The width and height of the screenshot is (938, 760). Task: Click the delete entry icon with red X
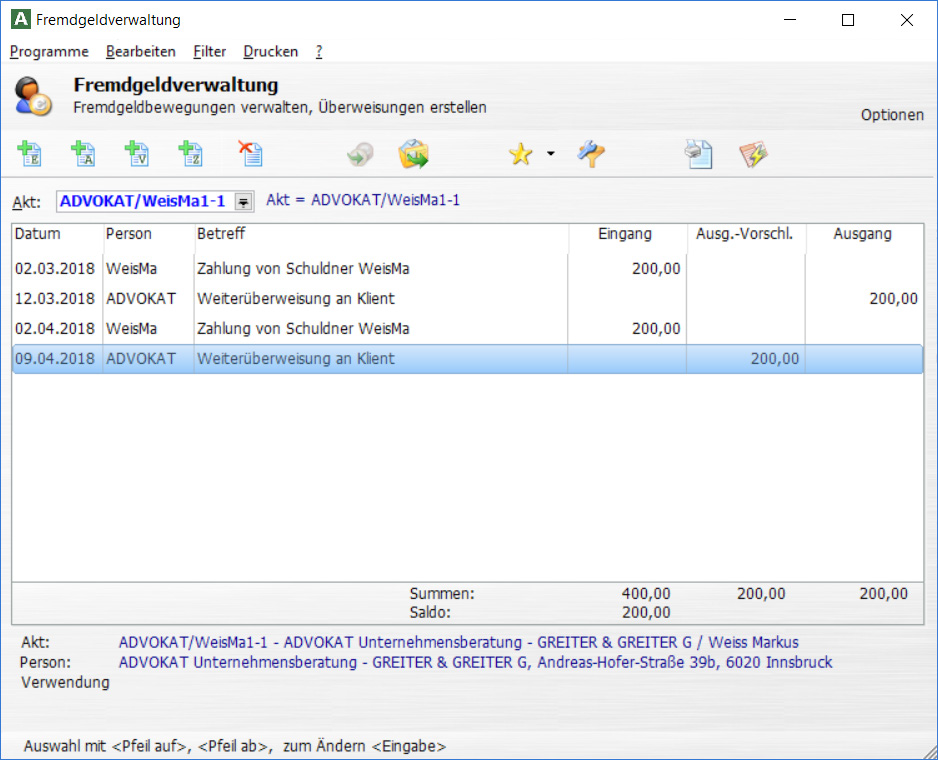(251, 154)
